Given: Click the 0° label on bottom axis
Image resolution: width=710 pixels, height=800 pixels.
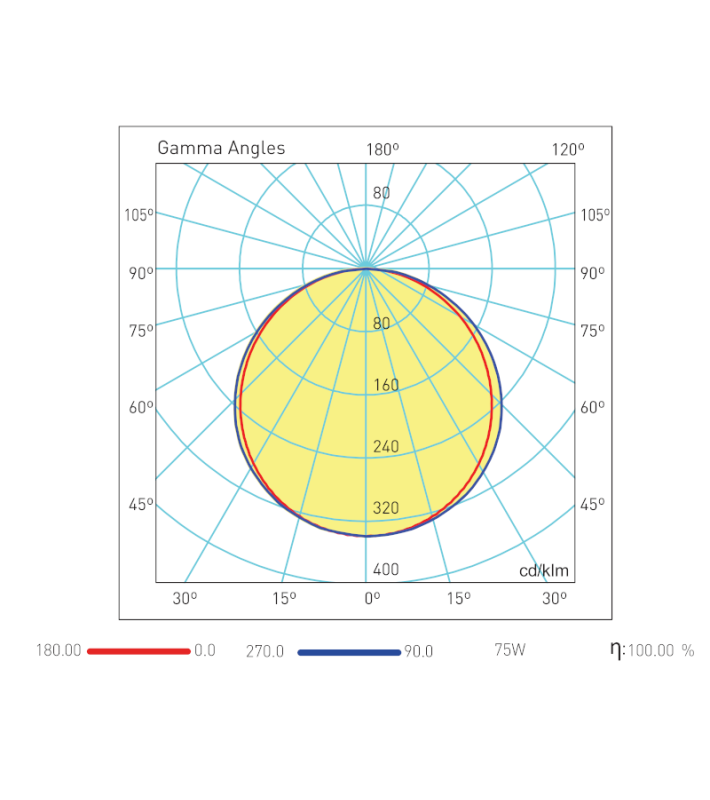Looking at the screenshot, I should pos(372,598).
